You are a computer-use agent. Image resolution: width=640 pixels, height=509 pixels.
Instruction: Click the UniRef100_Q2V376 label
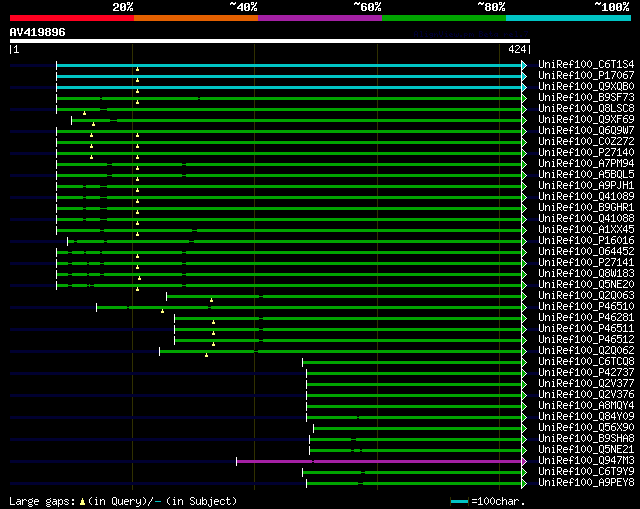(586, 395)
